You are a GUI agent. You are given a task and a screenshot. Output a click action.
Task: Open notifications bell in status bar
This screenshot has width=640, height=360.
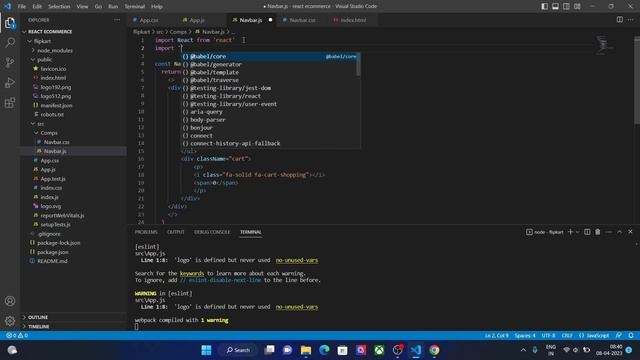(x=631, y=336)
